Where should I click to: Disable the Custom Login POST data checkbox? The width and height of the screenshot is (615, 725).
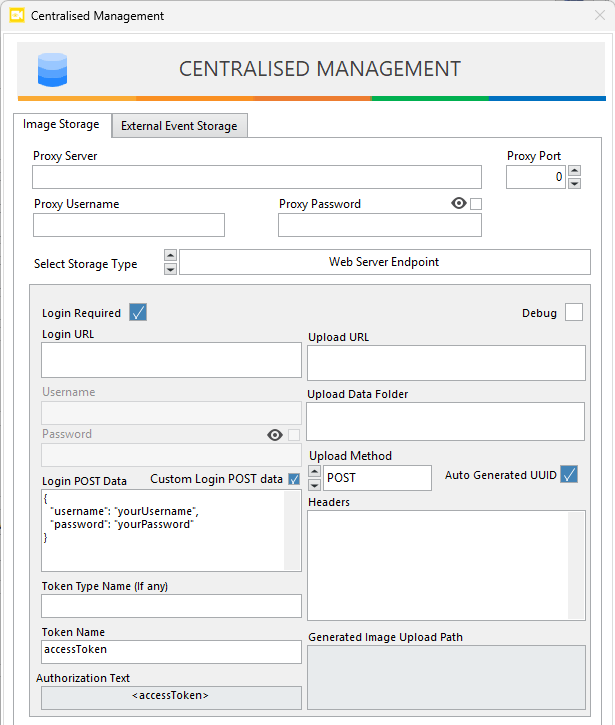click(293, 479)
